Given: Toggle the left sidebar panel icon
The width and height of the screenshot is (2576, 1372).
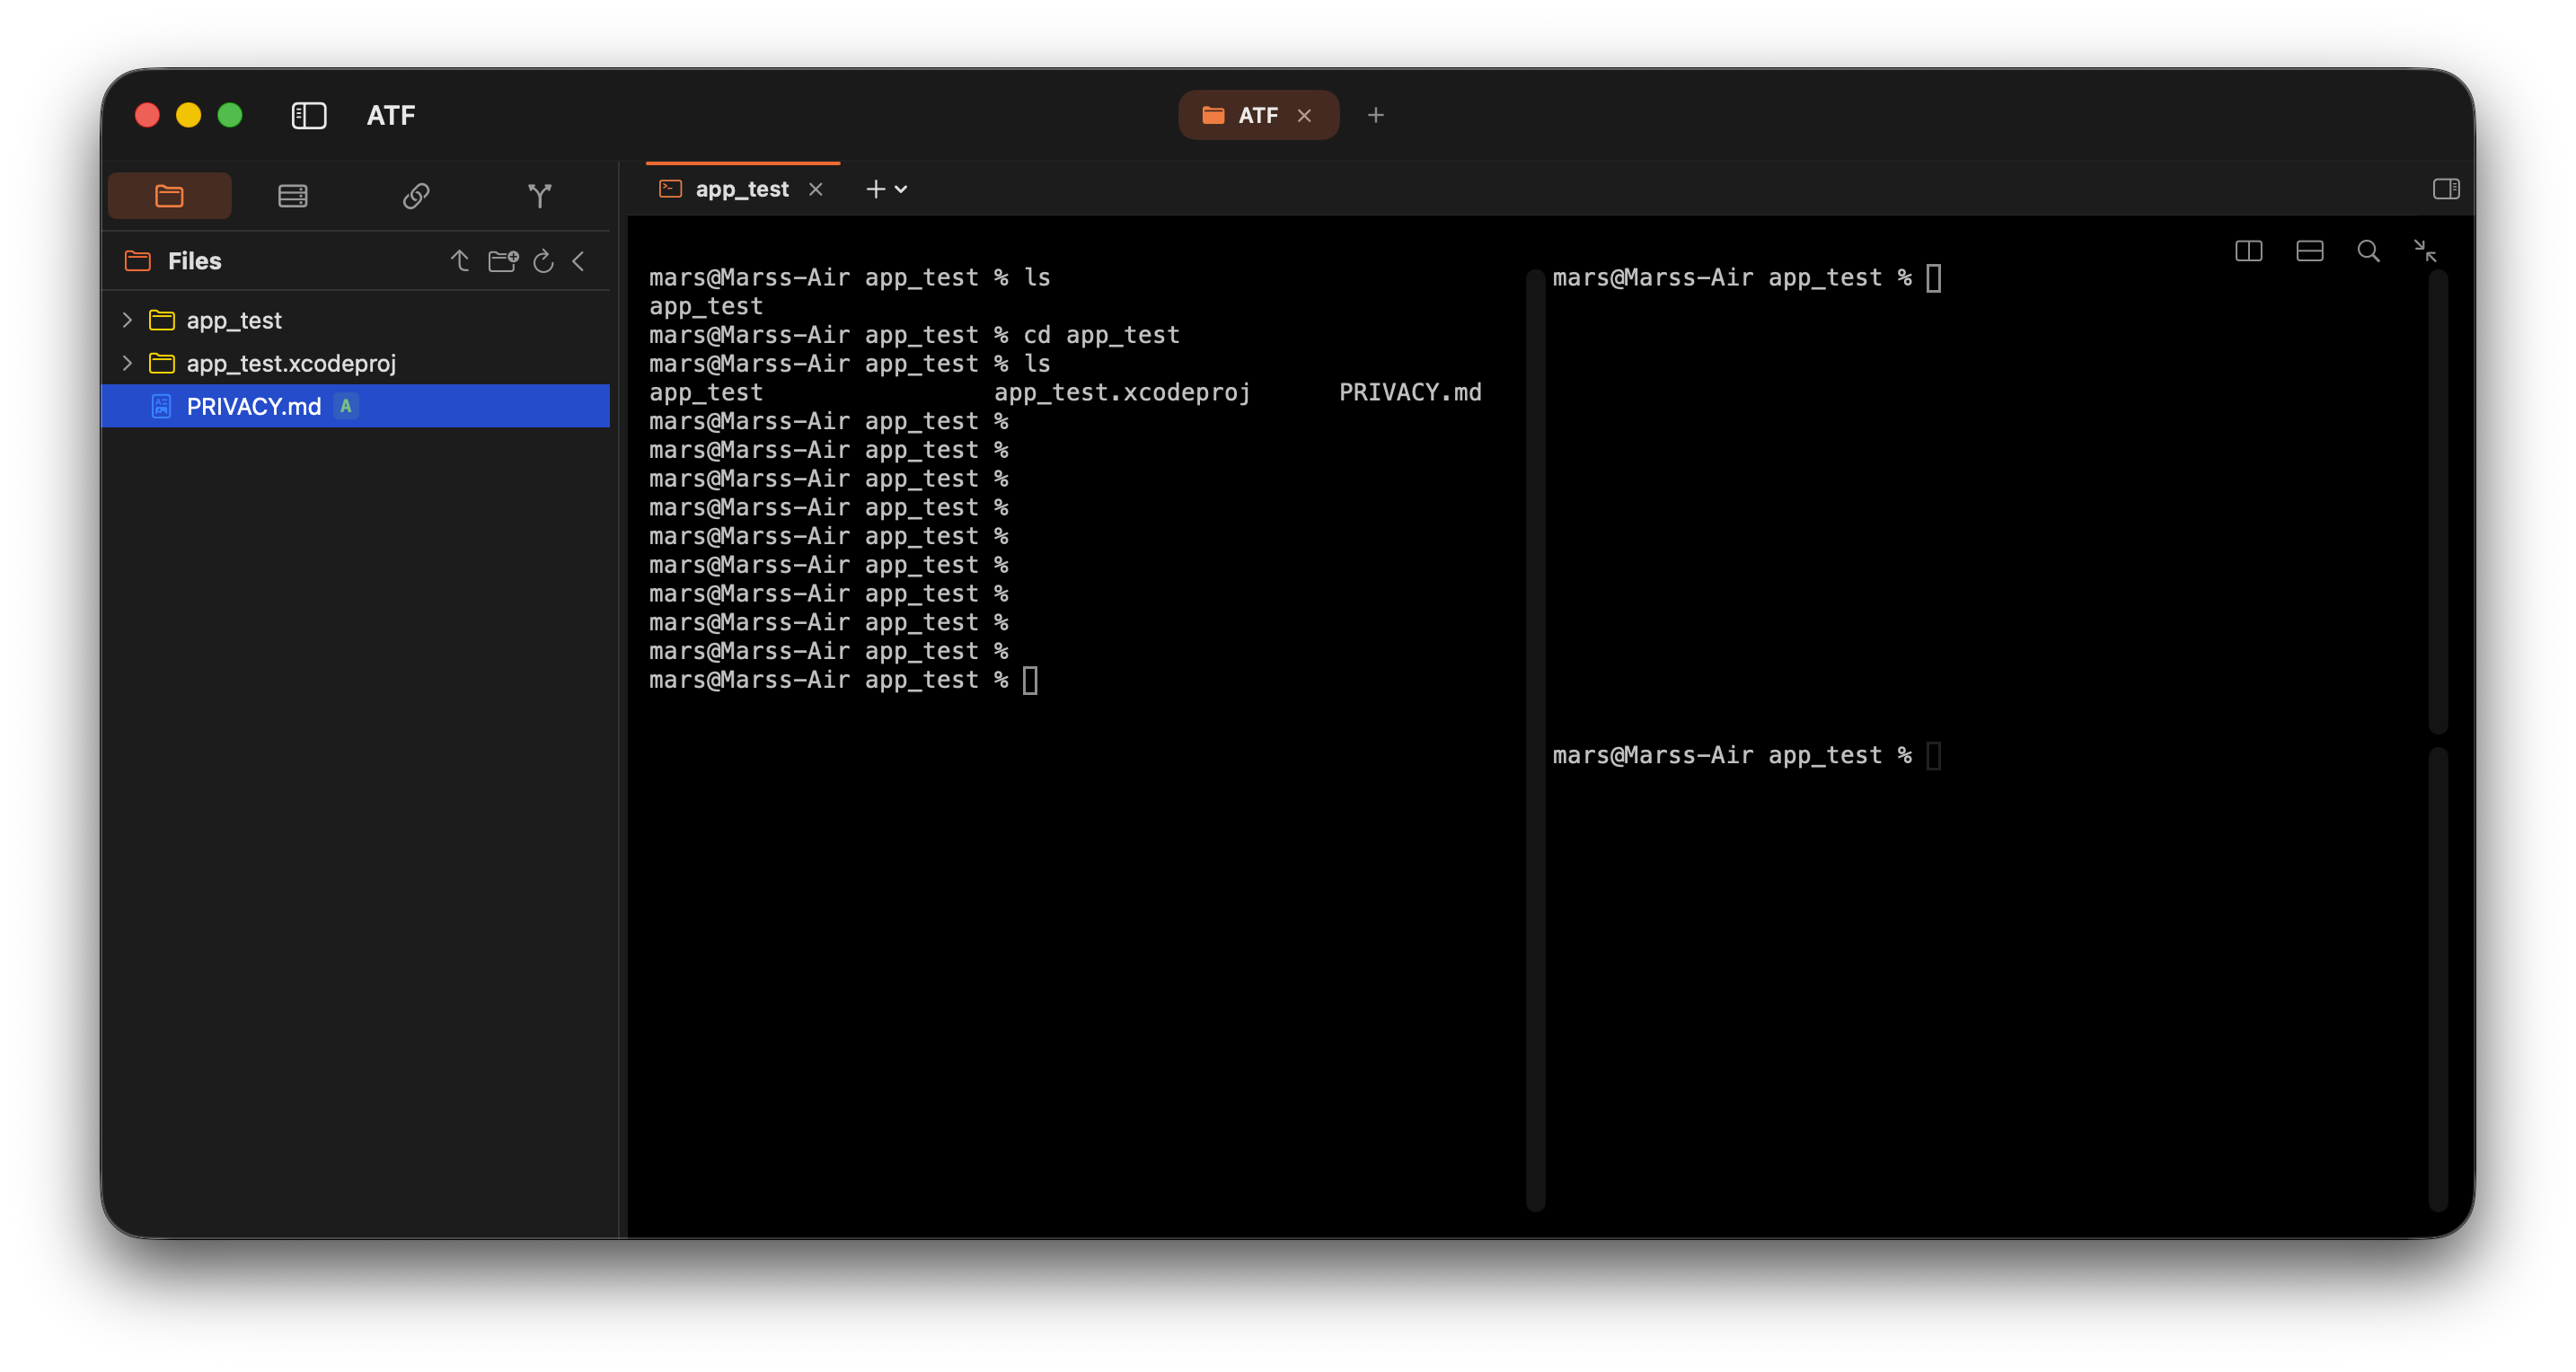Looking at the screenshot, I should tap(309, 115).
